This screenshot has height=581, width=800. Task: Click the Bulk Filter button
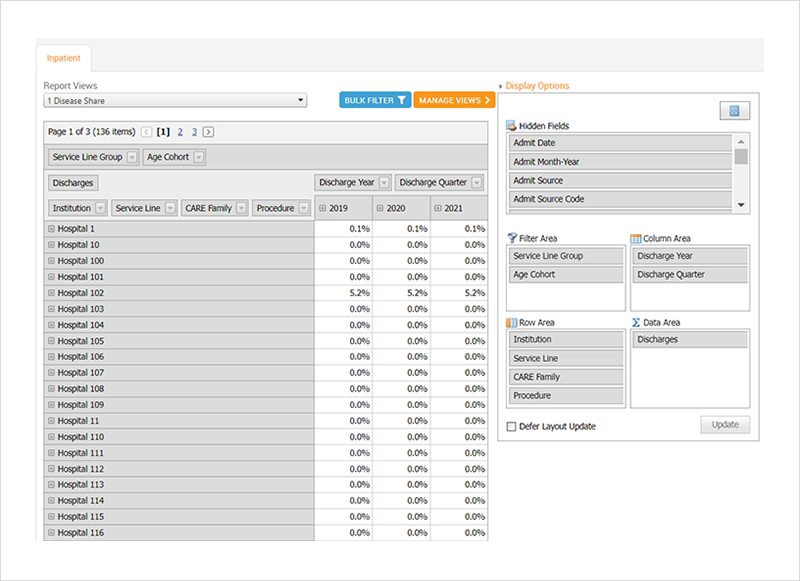click(375, 100)
